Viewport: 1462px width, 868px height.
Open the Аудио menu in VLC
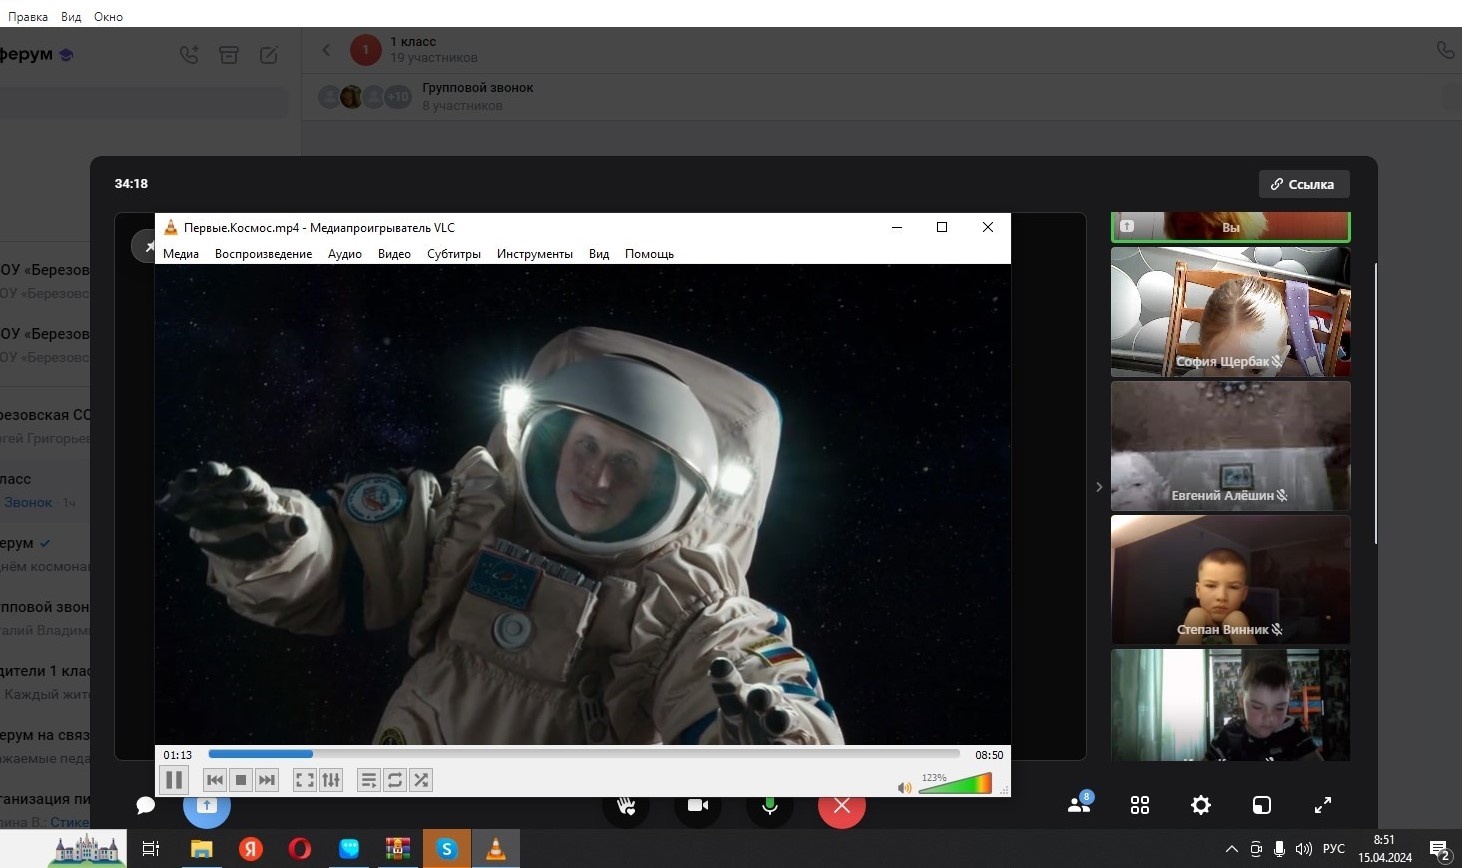coord(345,254)
